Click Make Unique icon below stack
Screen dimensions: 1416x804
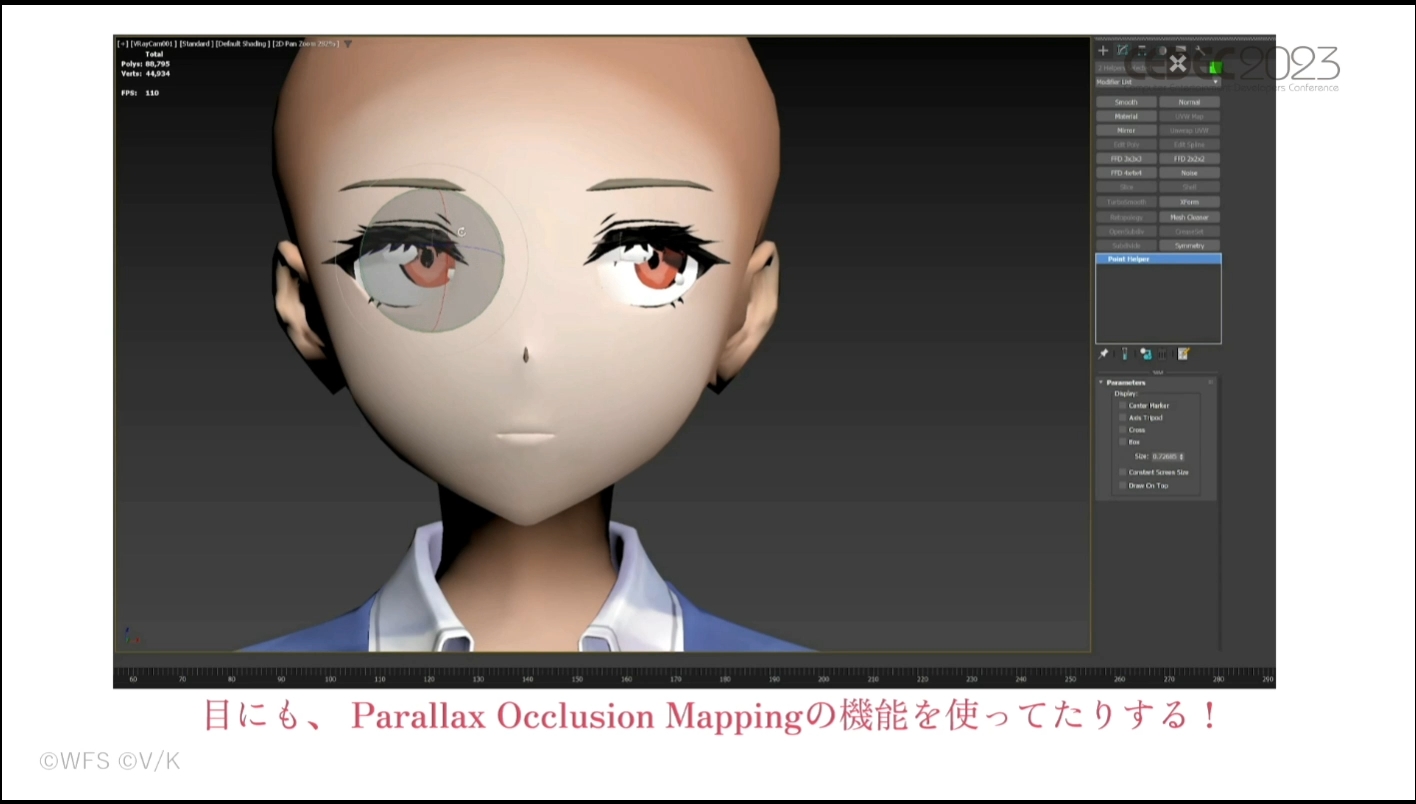click(1145, 354)
